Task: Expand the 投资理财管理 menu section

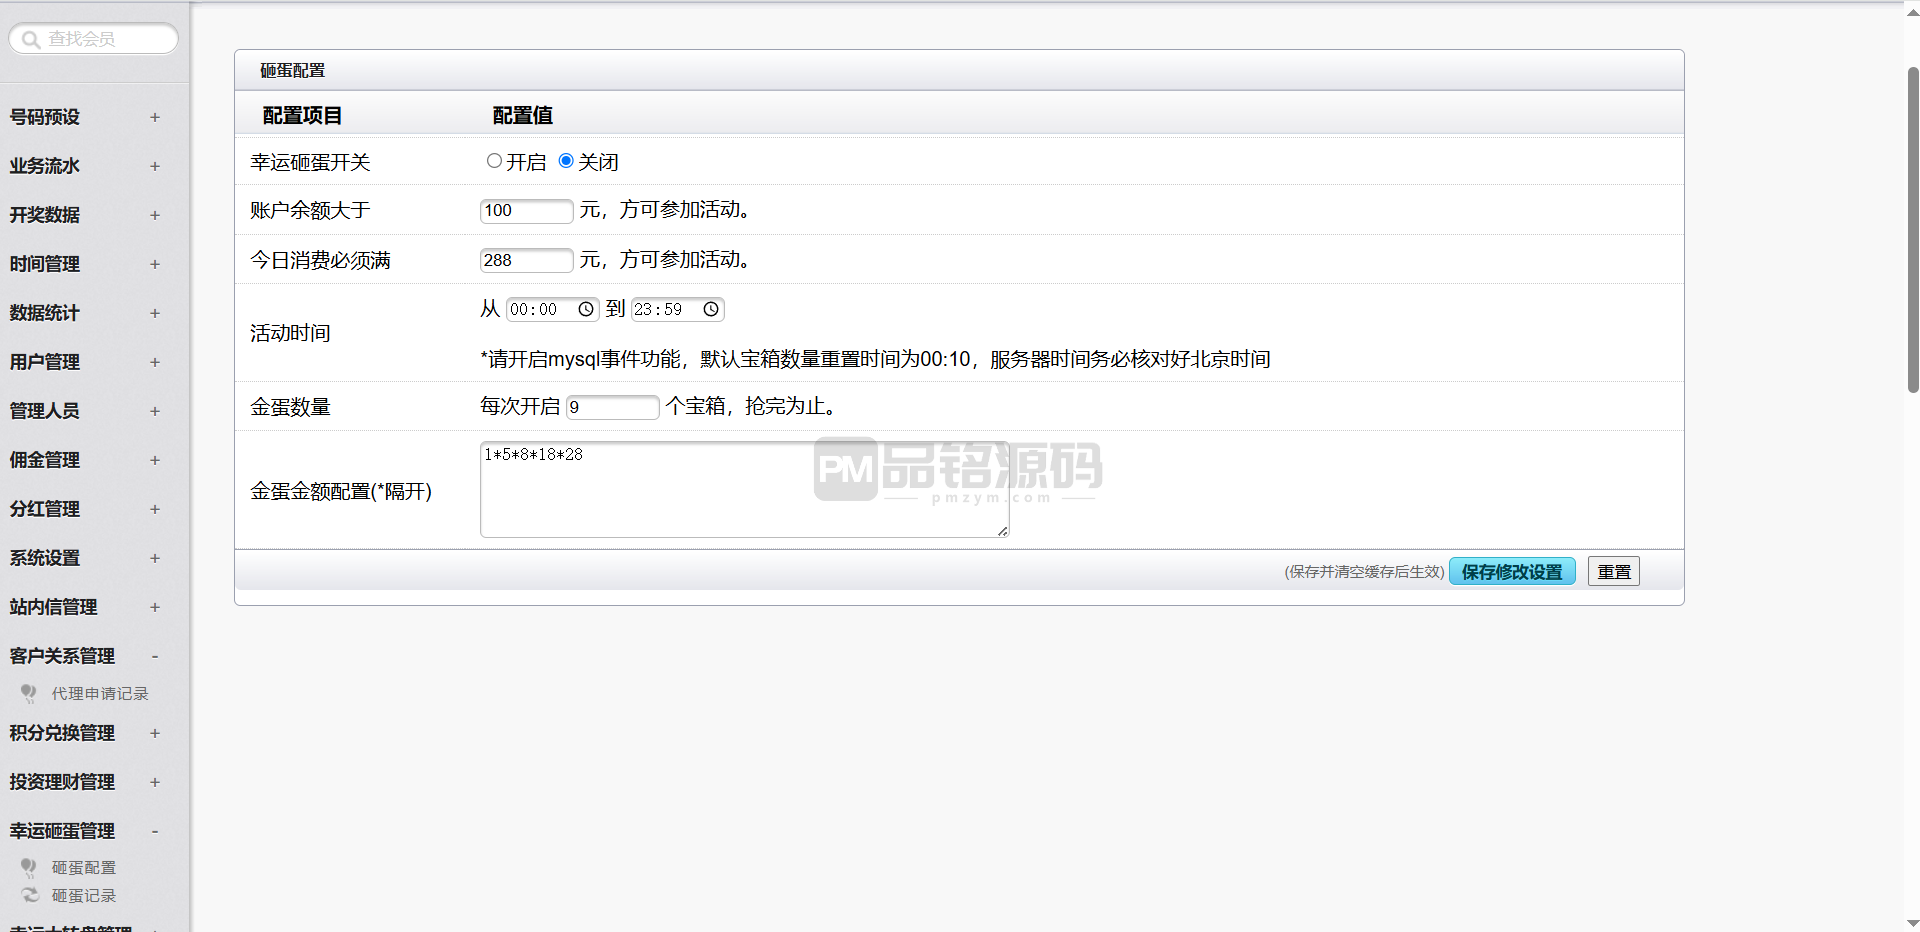Action: [155, 782]
